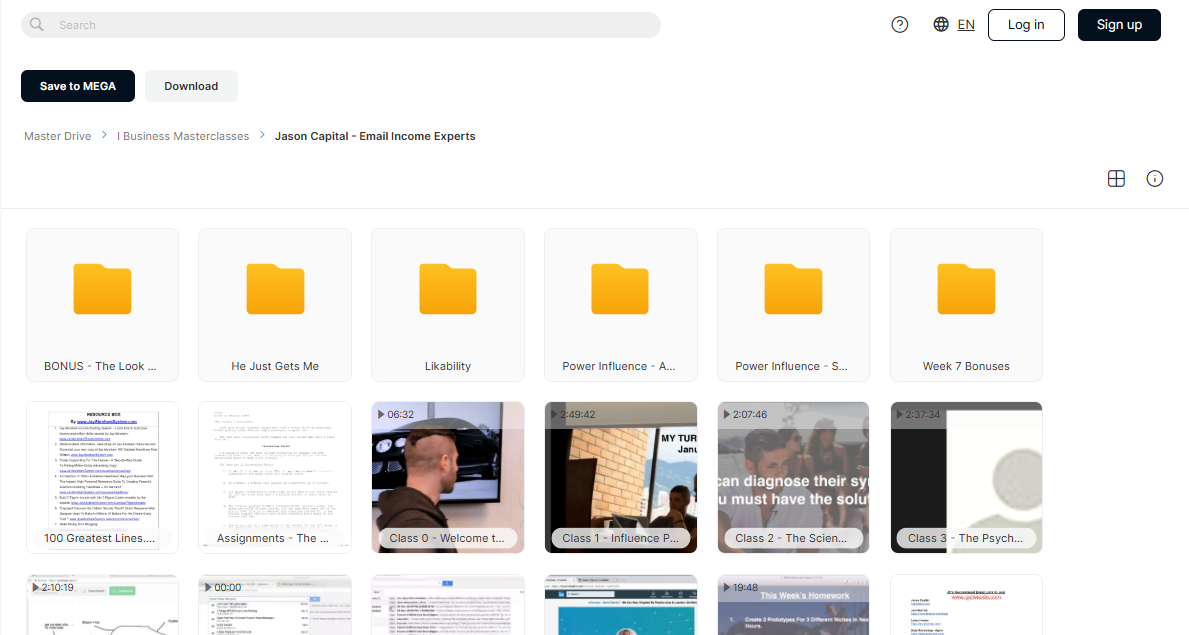The height and width of the screenshot is (635, 1189).
Task: Play Class 3 - The Psych... video
Action: point(967,477)
